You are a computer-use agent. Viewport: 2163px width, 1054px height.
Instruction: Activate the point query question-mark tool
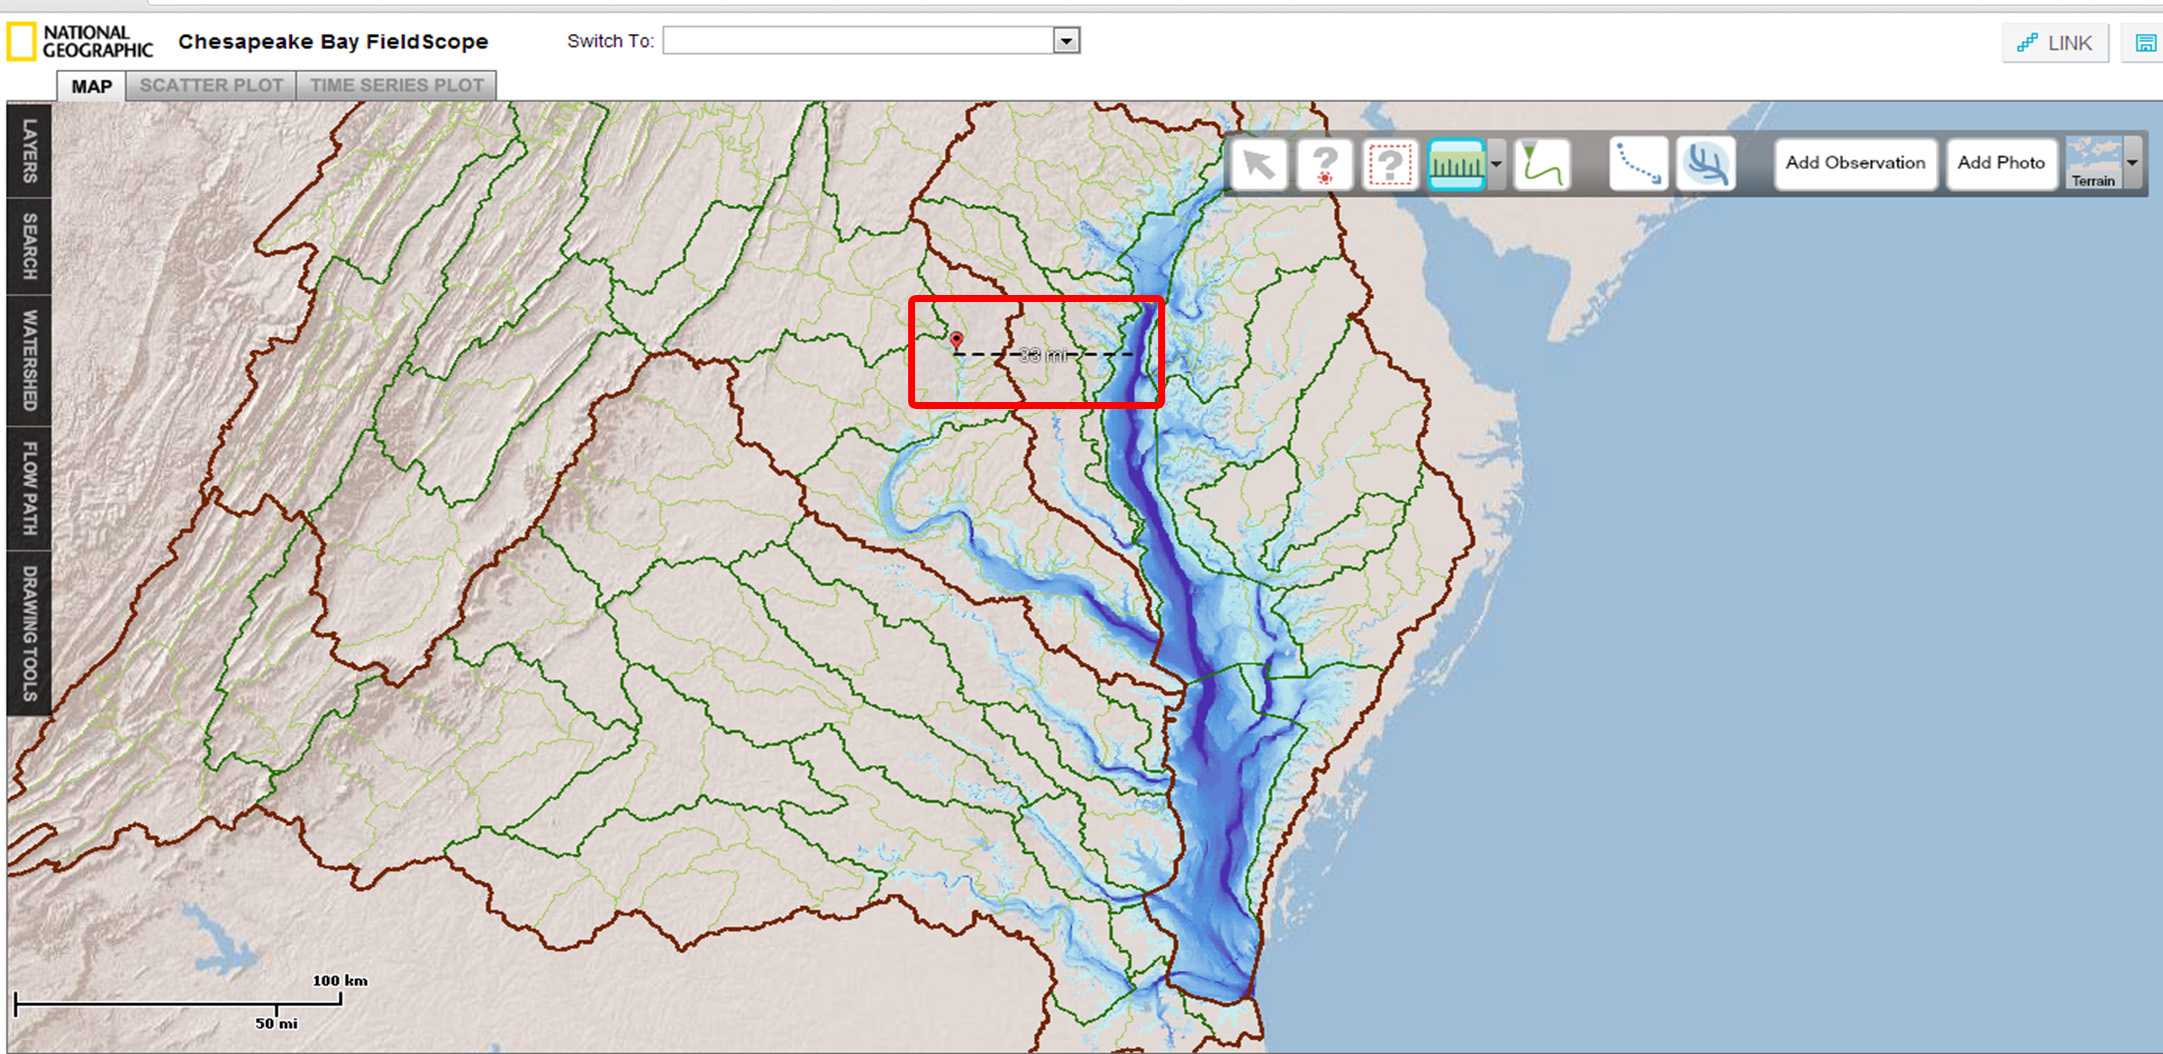[1324, 164]
